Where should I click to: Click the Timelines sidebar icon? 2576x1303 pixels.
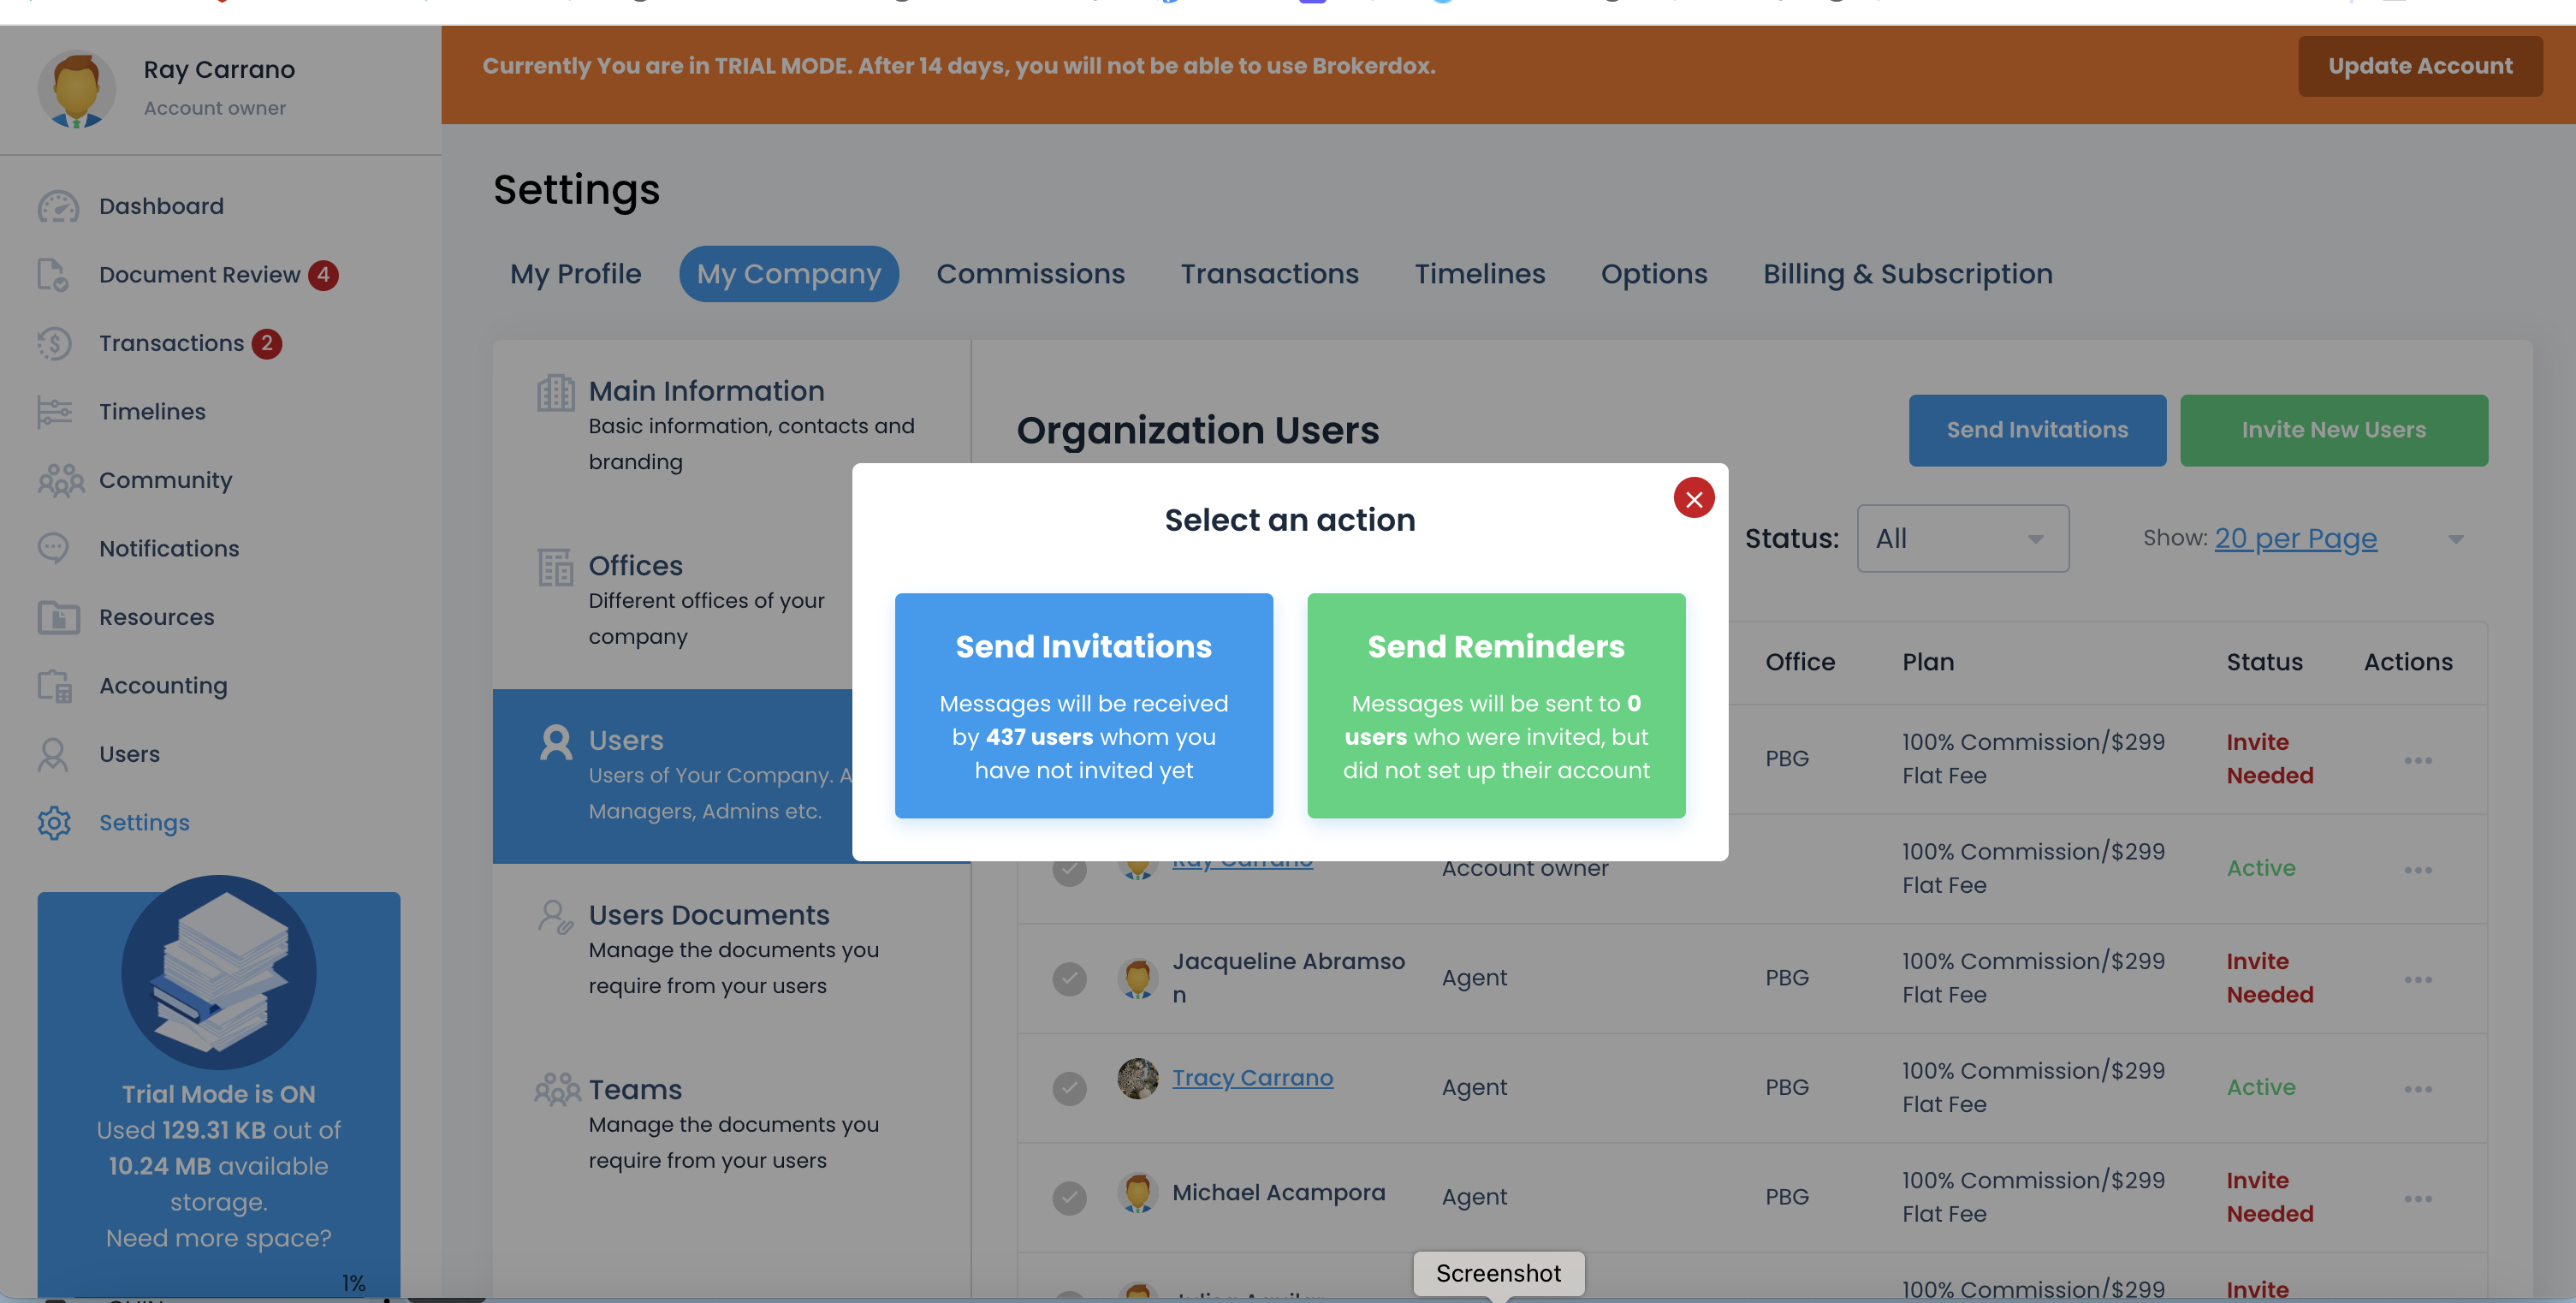(x=55, y=412)
